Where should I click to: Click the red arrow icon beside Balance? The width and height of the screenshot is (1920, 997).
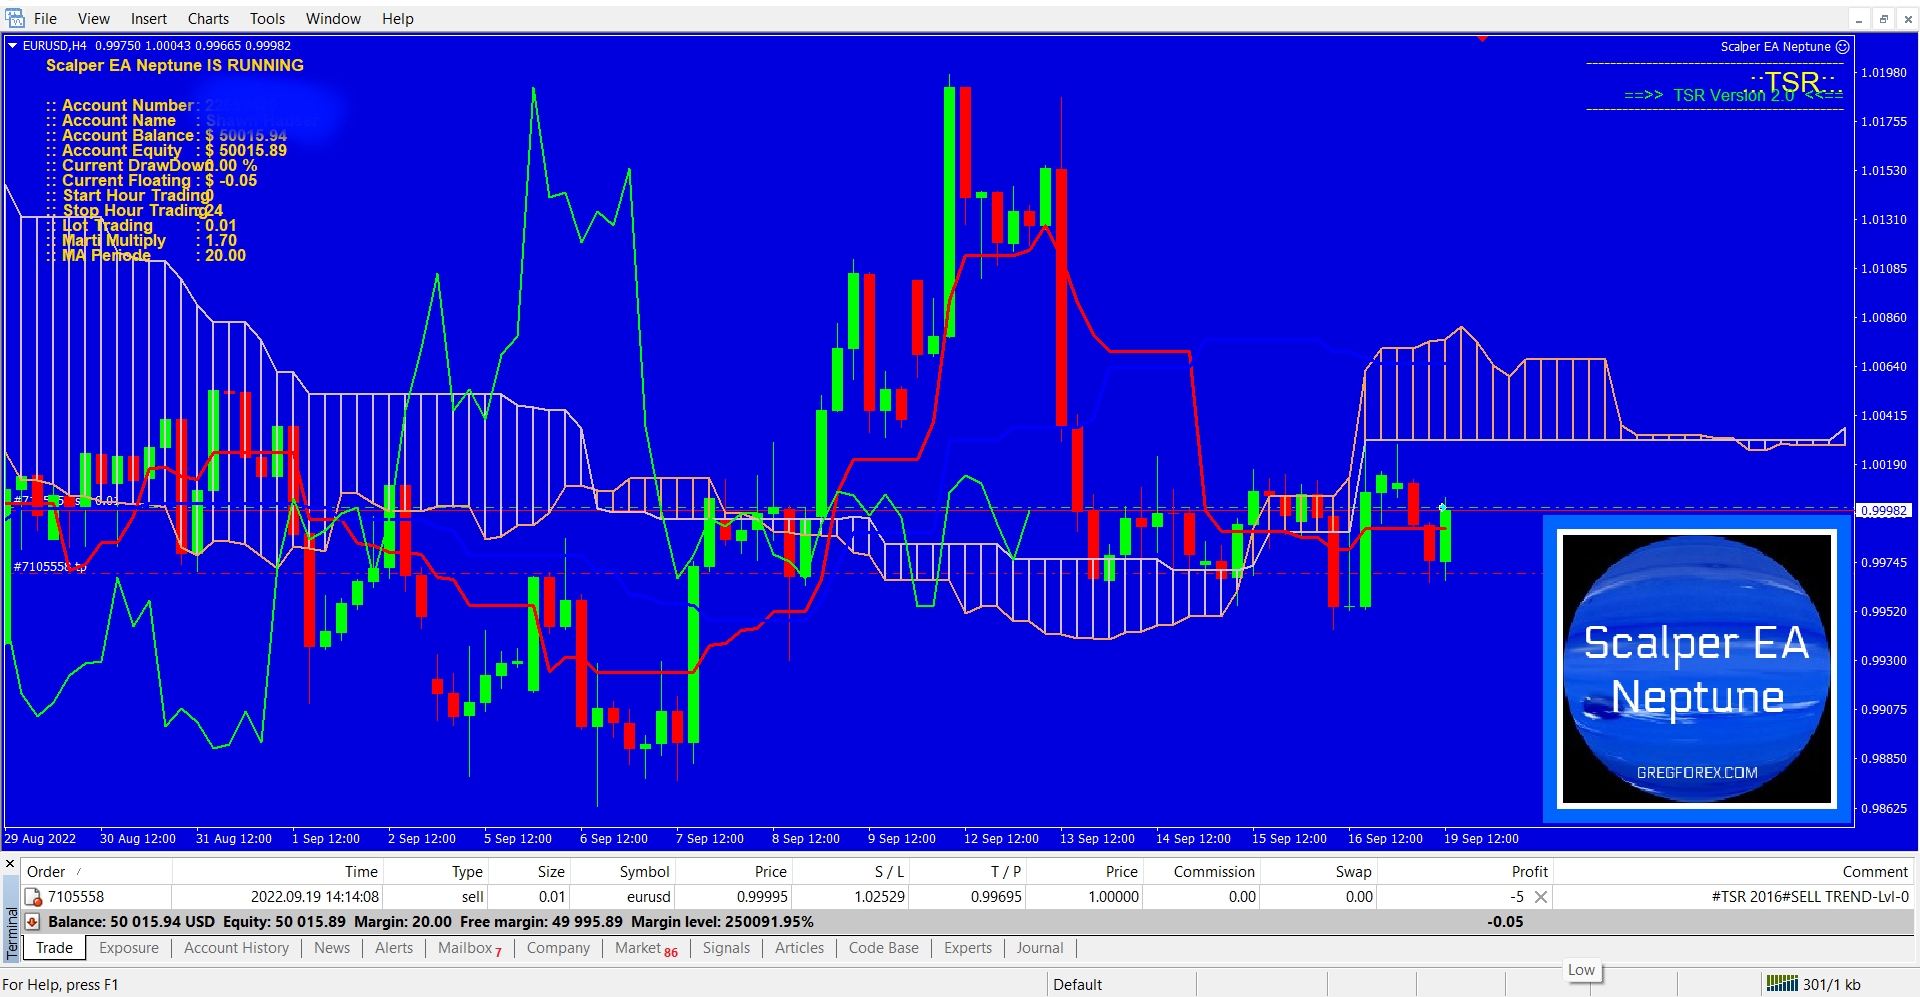point(32,922)
